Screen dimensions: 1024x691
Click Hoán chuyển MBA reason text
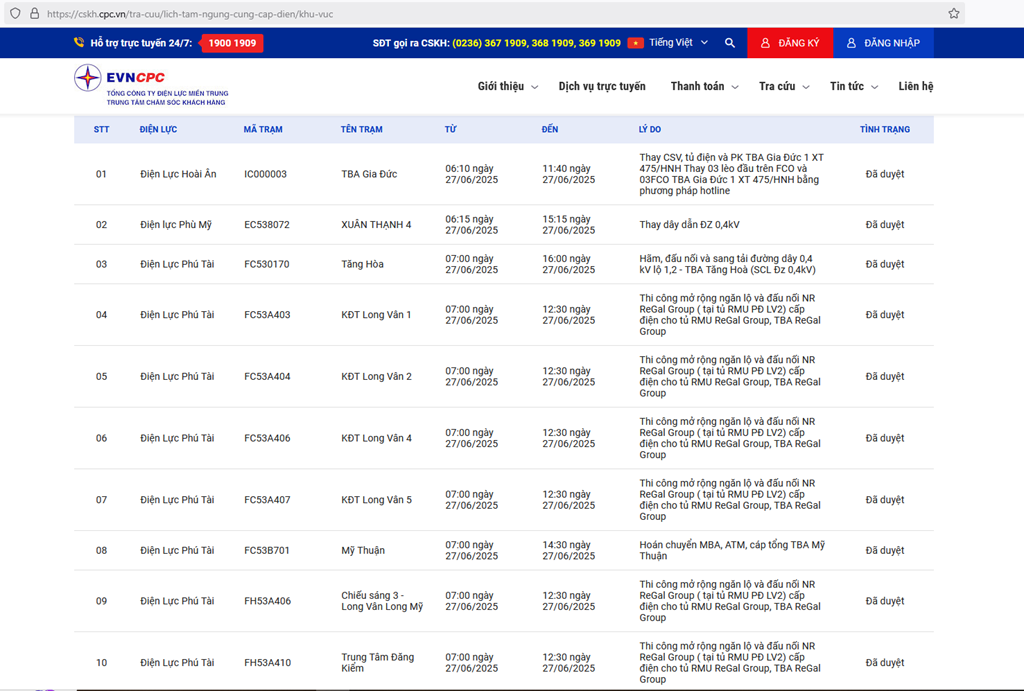click(732, 551)
